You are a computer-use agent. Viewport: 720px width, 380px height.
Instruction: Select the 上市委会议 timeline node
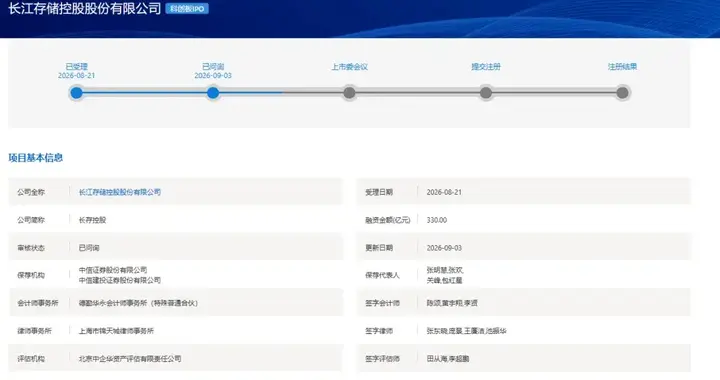[349, 93]
